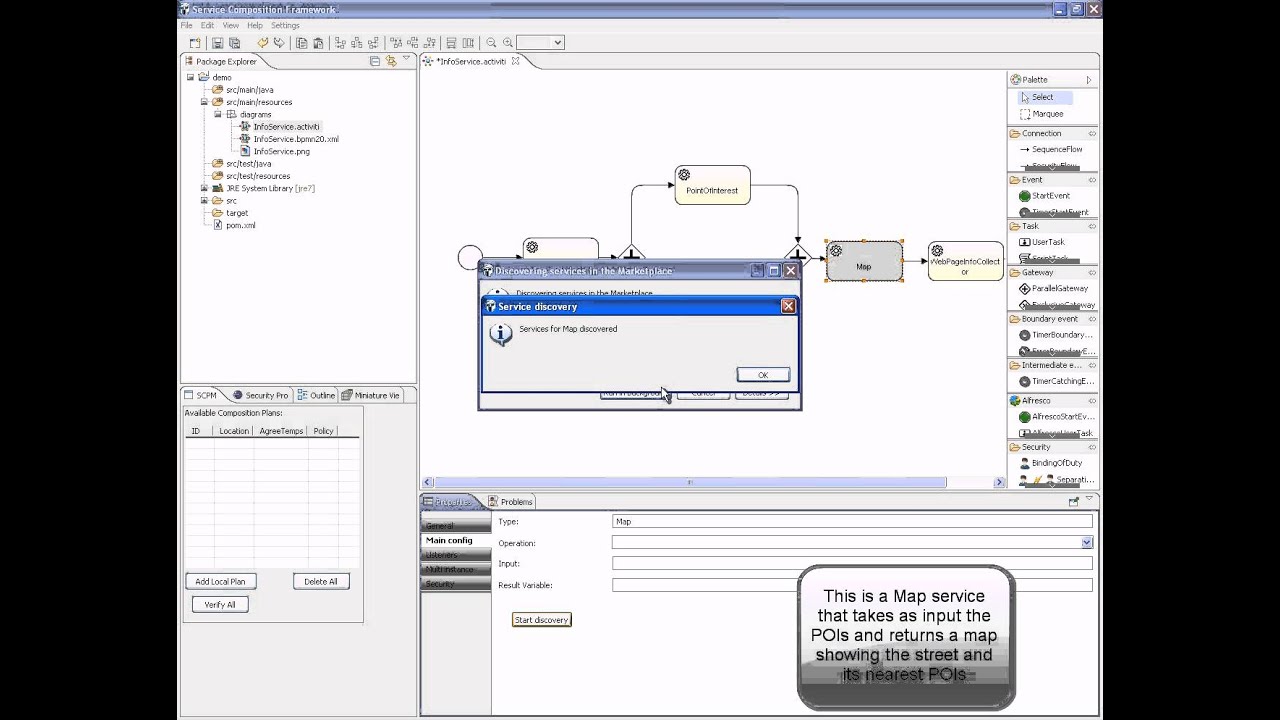Select the Select tool in Palette

coord(1045,97)
